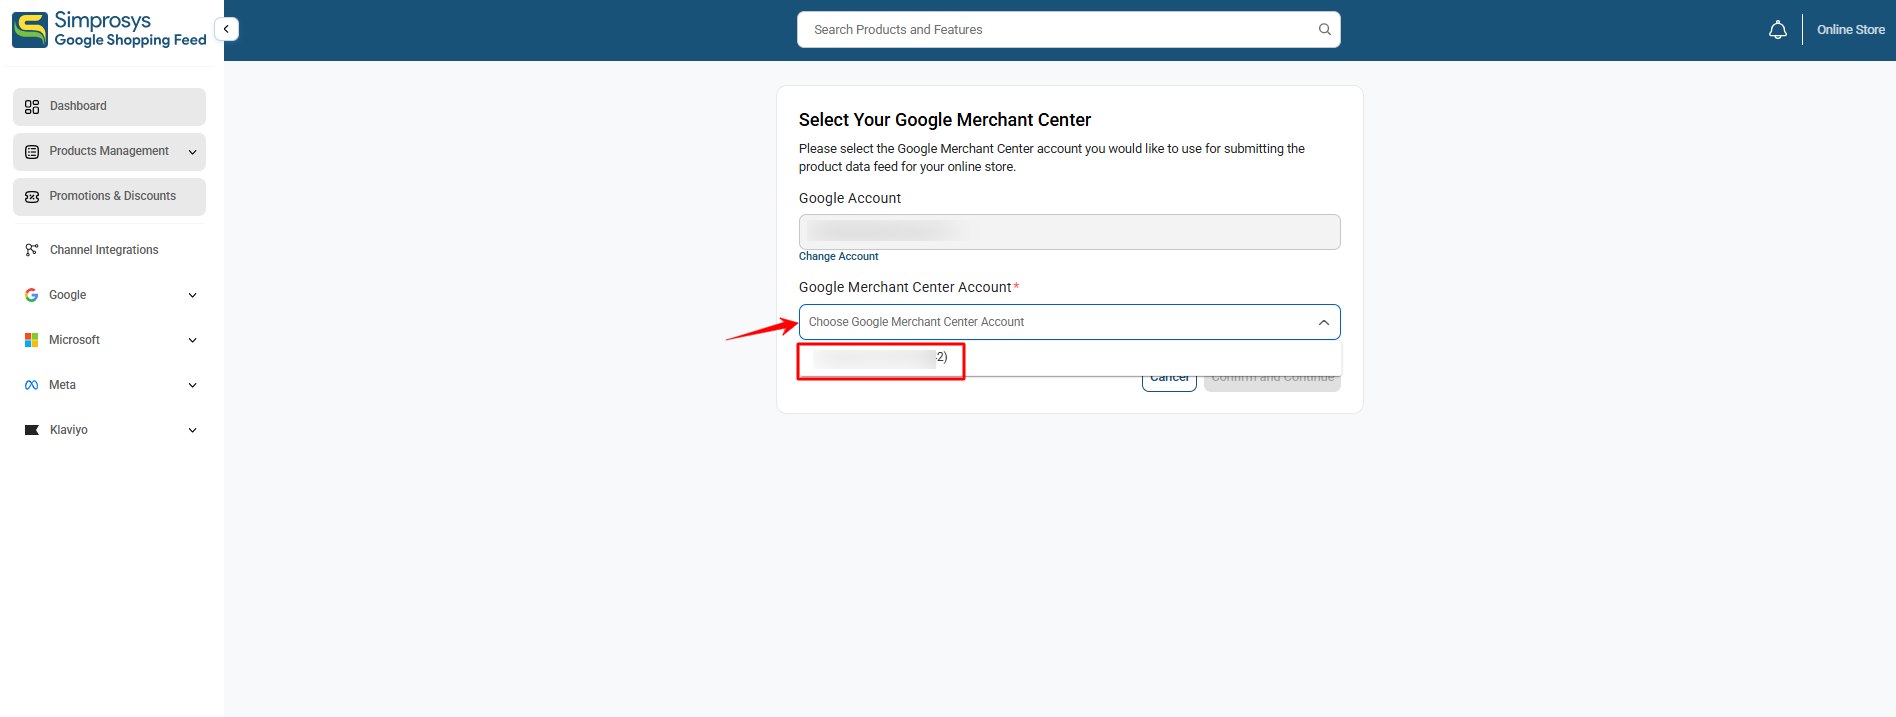The height and width of the screenshot is (717, 1896).
Task: Click the Cancel button
Action: coord(1169,382)
